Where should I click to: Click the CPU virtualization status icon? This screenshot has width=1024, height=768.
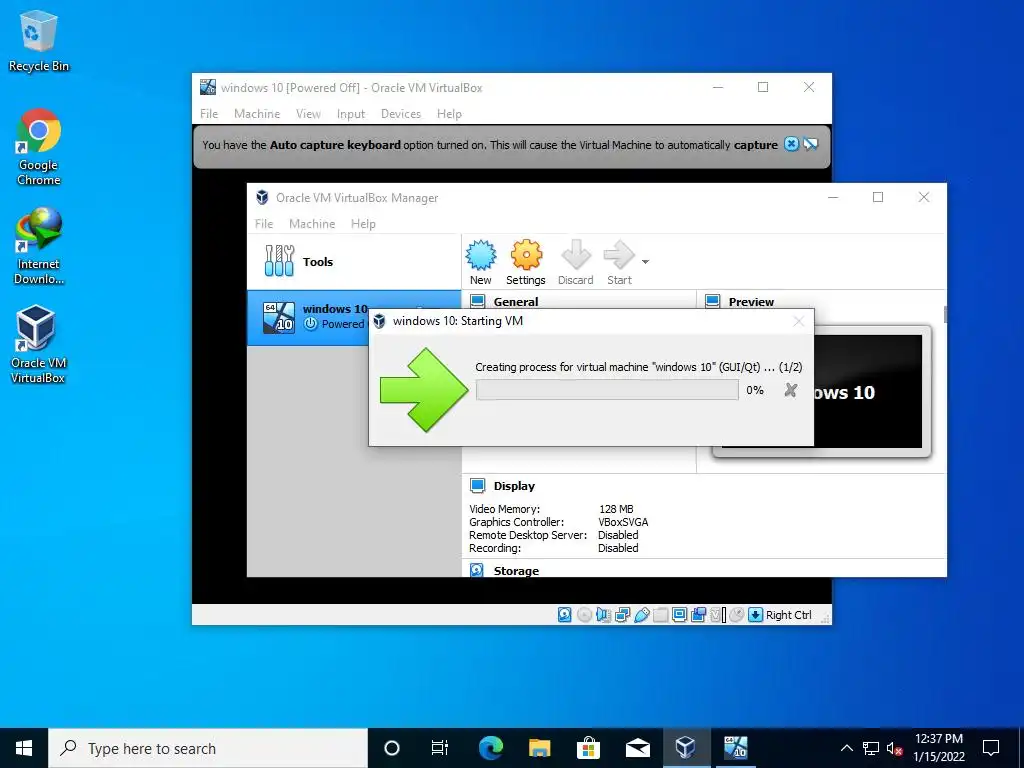[x=718, y=615]
